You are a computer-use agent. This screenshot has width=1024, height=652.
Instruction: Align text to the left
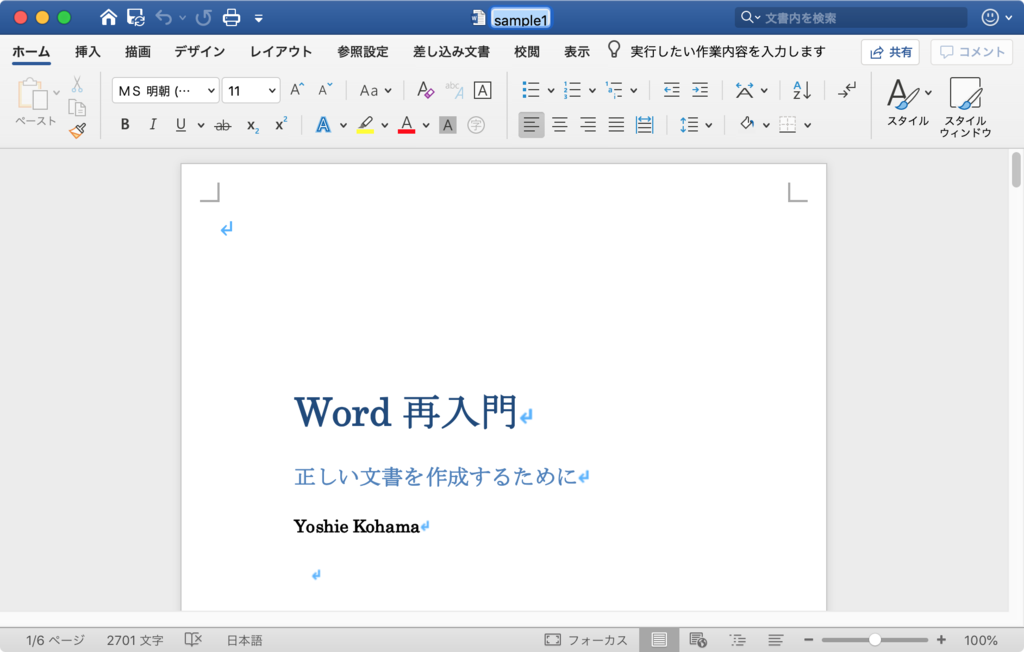pos(532,125)
